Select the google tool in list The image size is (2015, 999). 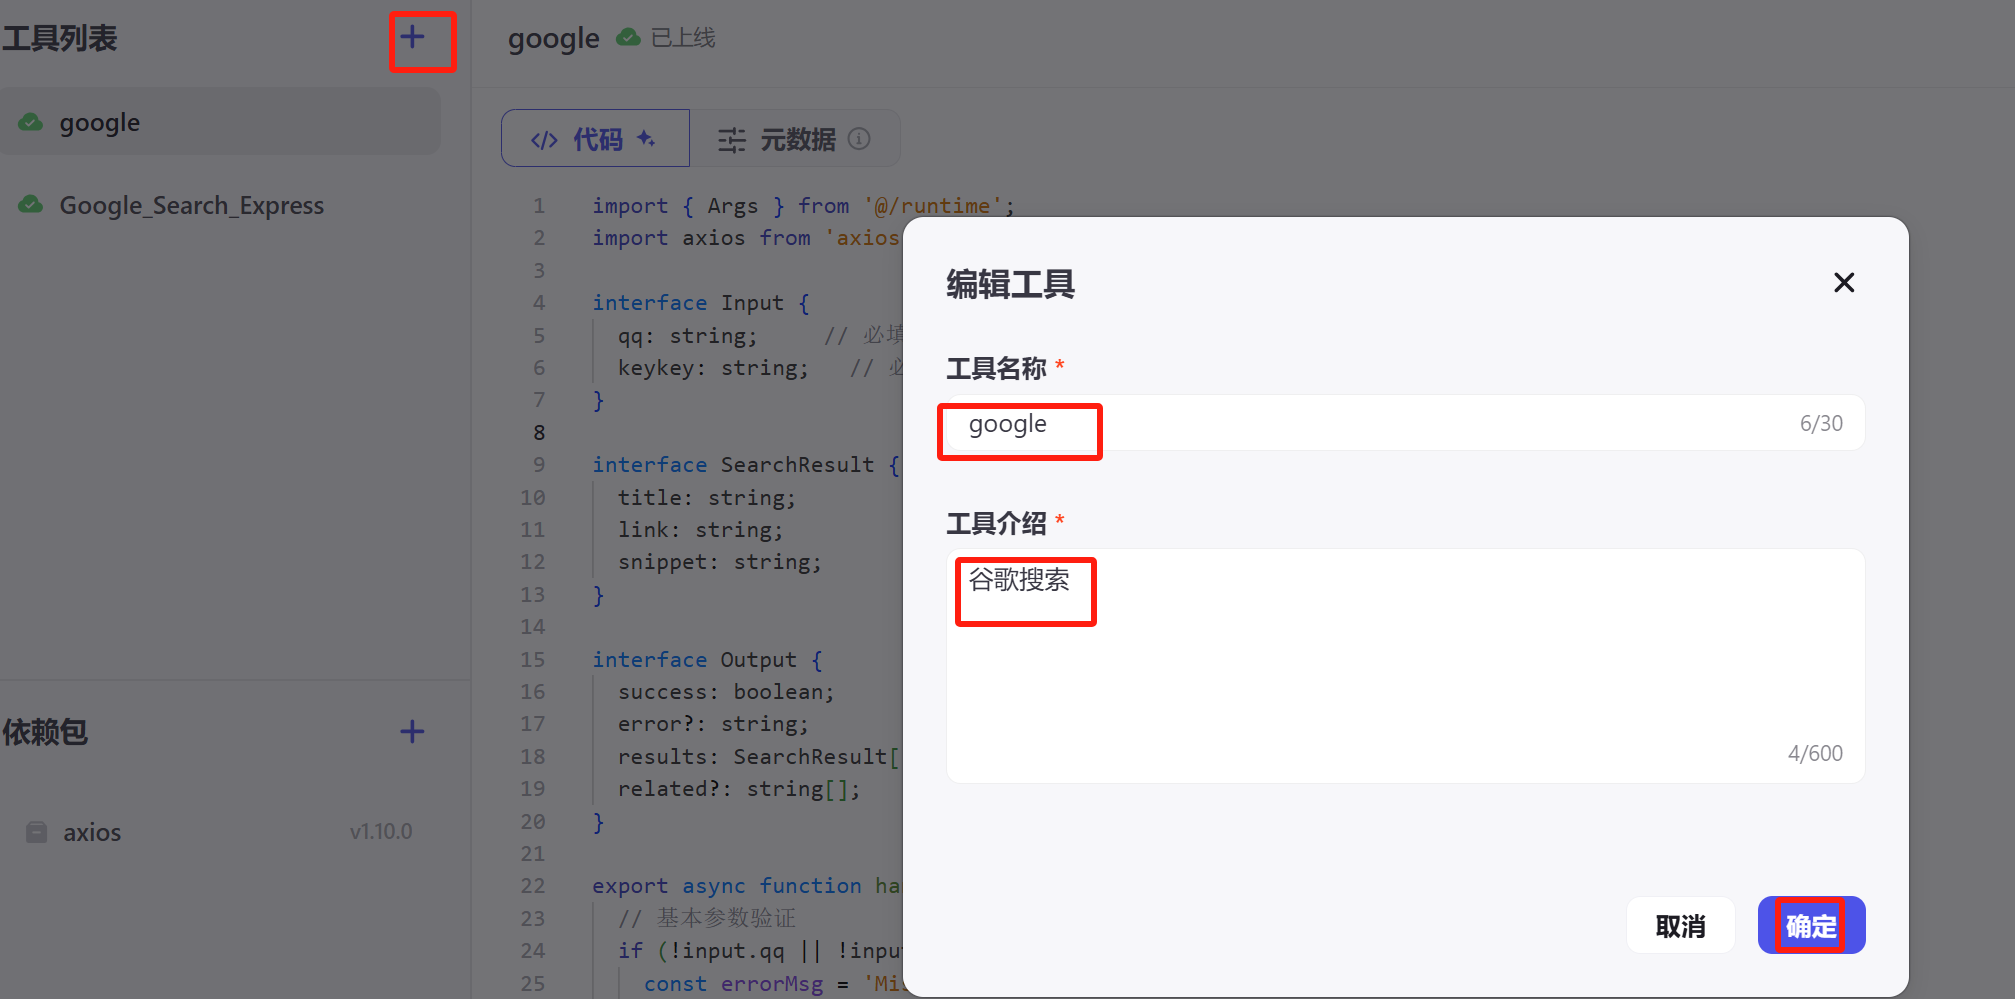pyautogui.click(x=100, y=122)
